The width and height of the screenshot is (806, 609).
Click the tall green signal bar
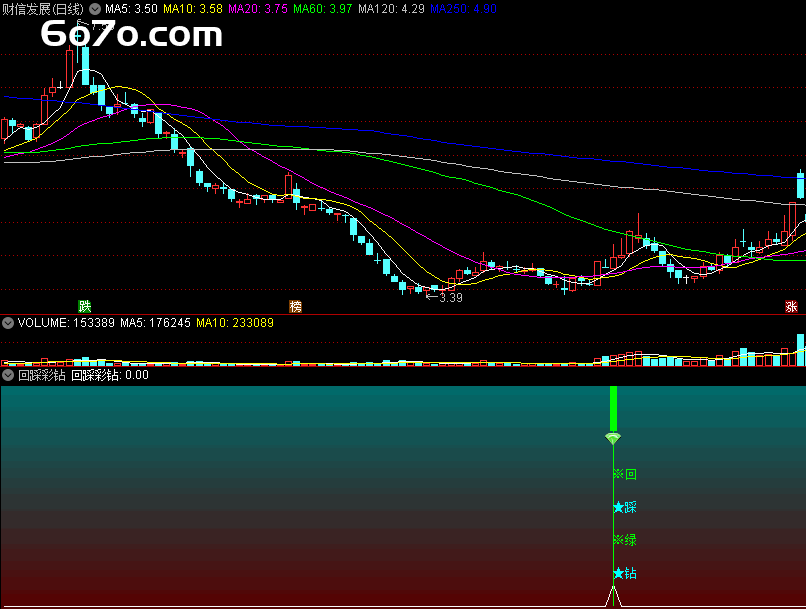coord(613,409)
